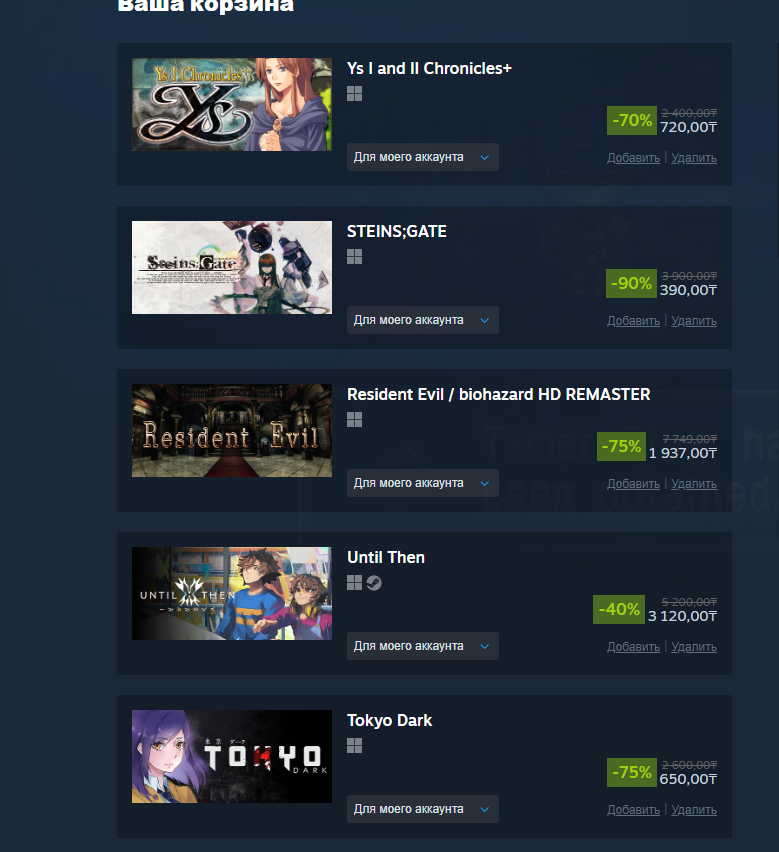The image size is (779, 852).
Task: Click 'Удалить' for Ys I and II Chronicles+
Action: tap(694, 158)
